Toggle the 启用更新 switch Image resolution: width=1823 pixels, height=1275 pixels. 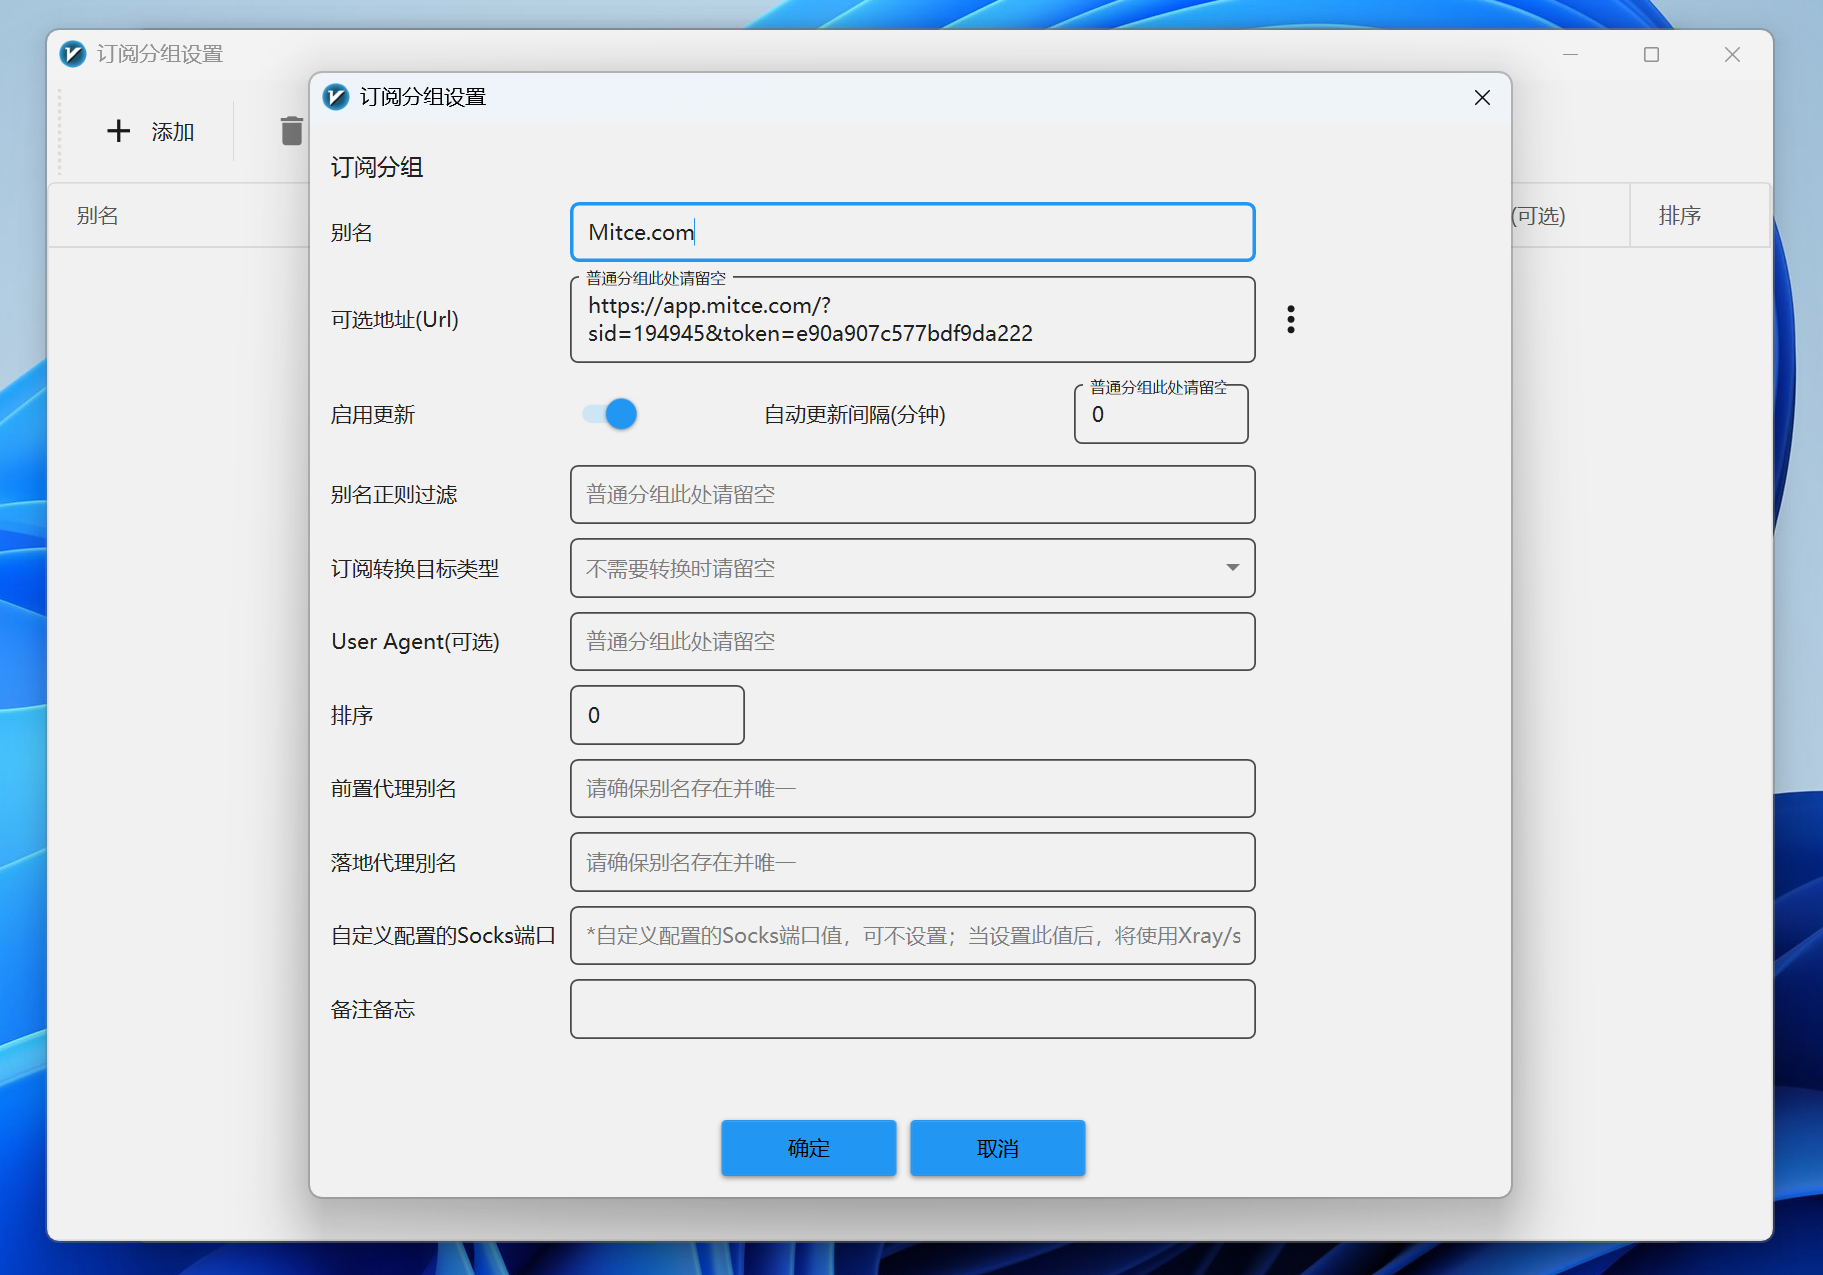610,414
